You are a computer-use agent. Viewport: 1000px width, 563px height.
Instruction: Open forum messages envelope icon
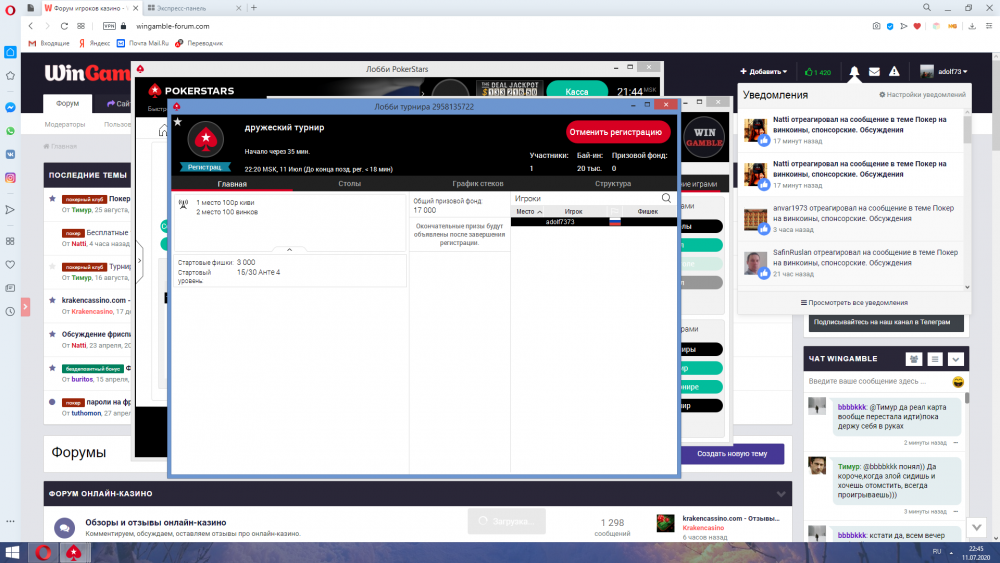click(x=874, y=71)
